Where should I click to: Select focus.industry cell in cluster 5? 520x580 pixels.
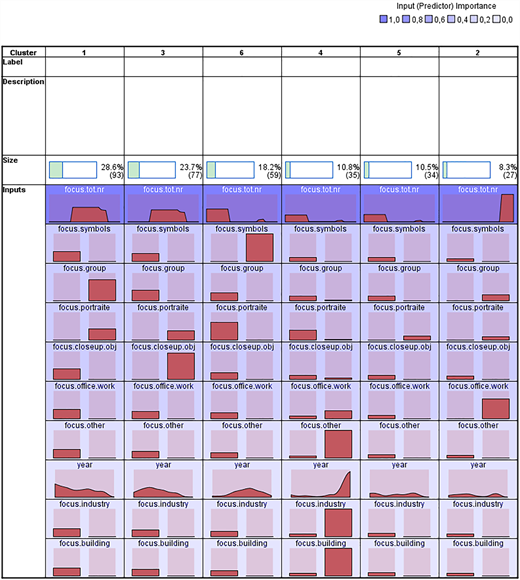(399, 519)
